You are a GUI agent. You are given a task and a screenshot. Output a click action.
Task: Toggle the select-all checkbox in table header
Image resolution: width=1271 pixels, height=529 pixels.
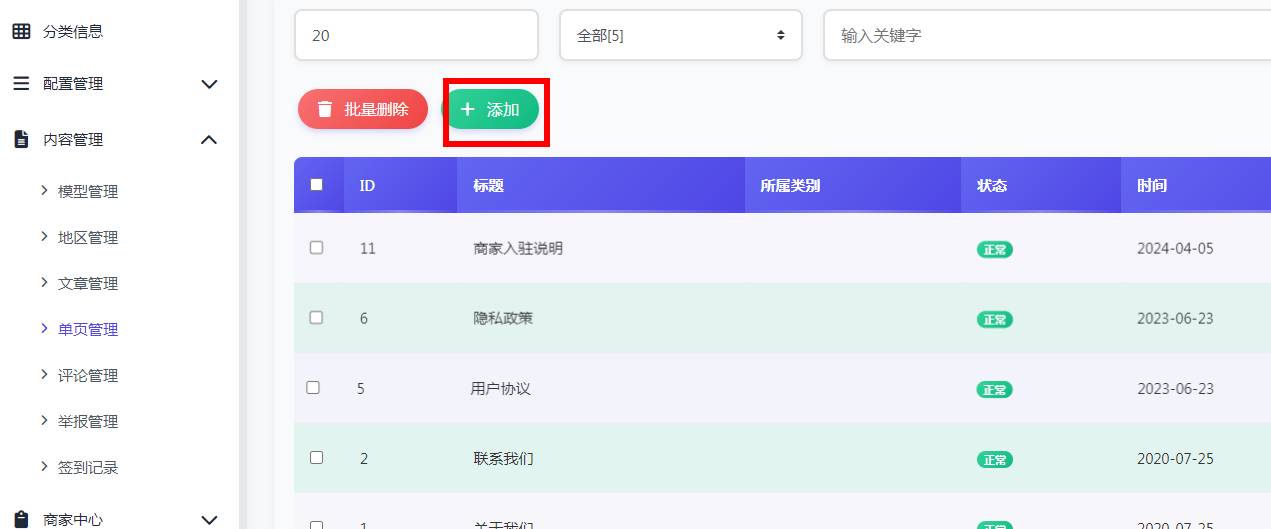(x=317, y=184)
